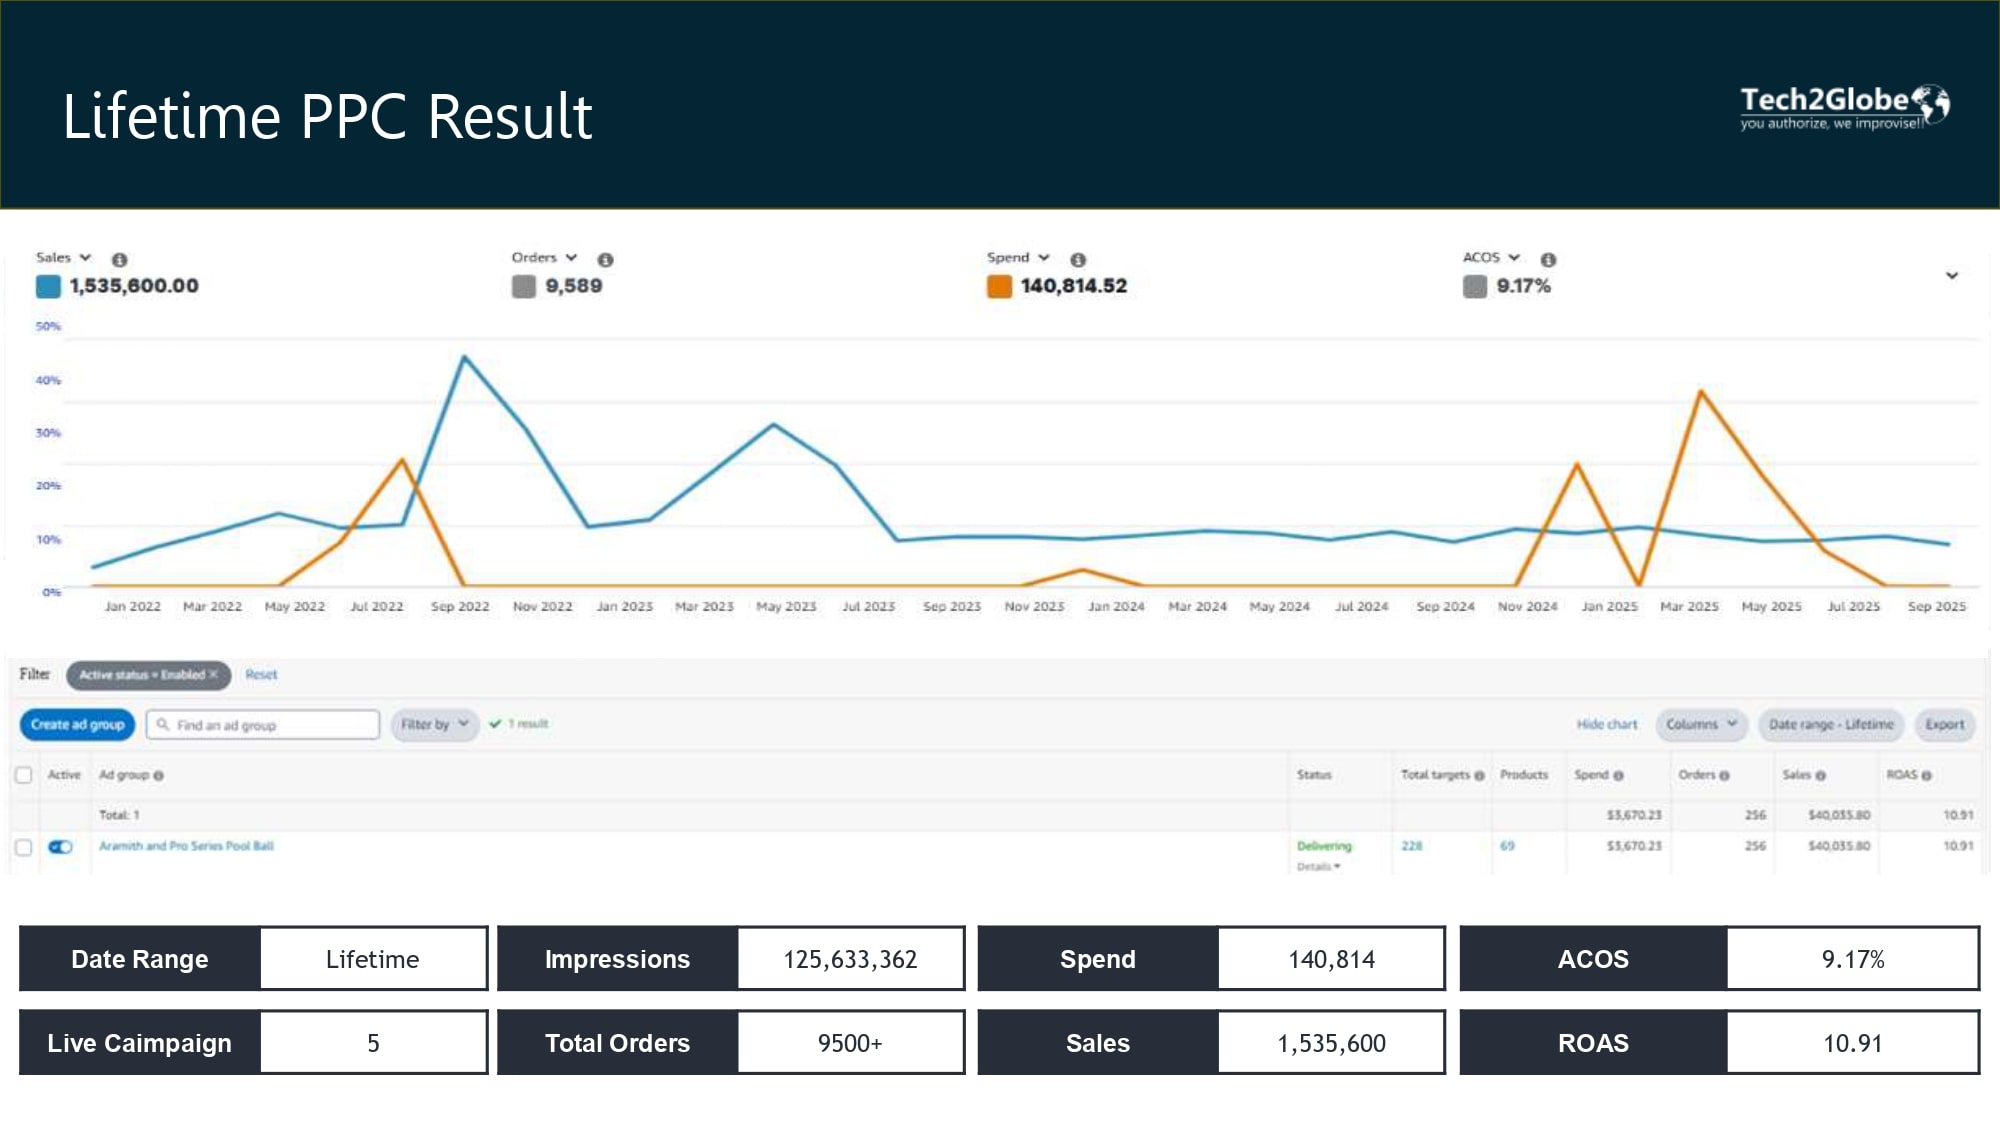Click the Export button
Viewport: 2000px width, 1125px height.
(1944, 724)
